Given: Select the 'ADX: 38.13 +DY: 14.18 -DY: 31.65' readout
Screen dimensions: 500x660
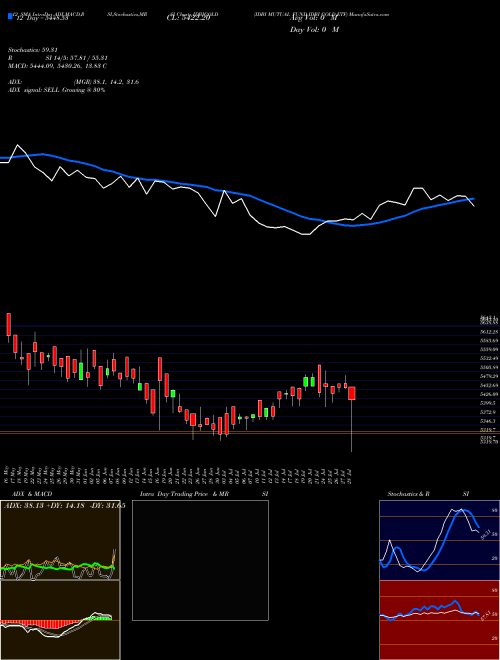Looking at the screenshot, I should (64, 506).
